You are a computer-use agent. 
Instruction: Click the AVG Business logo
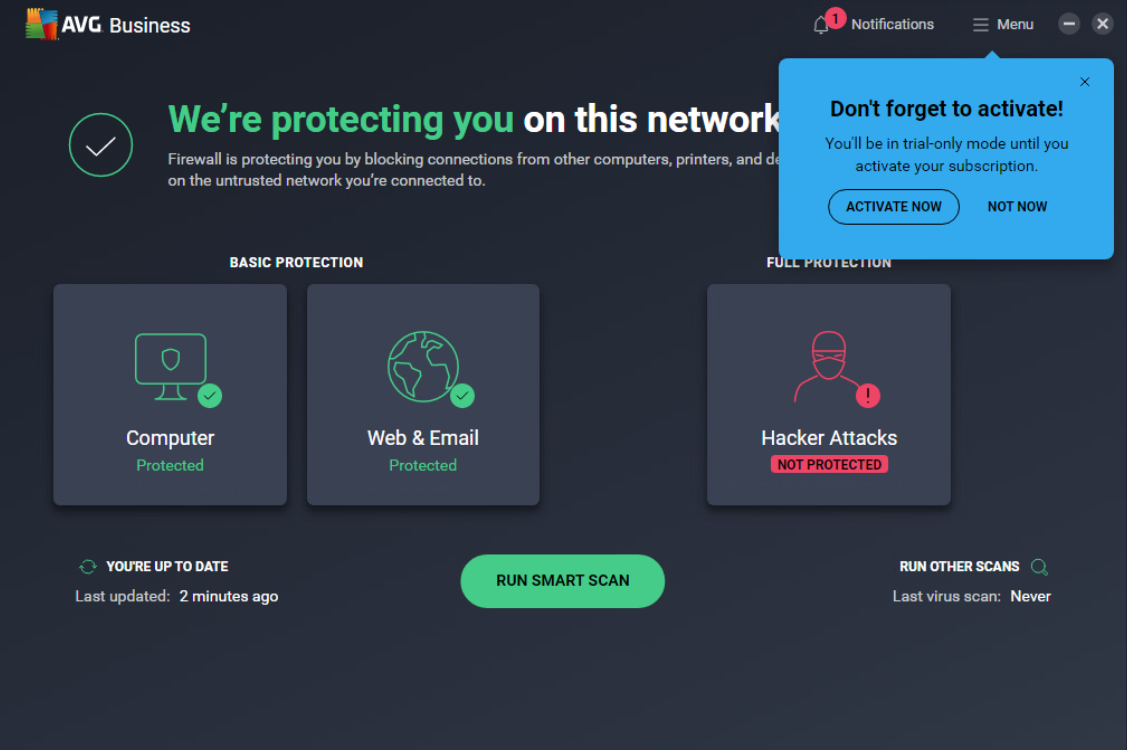point(105,24)
